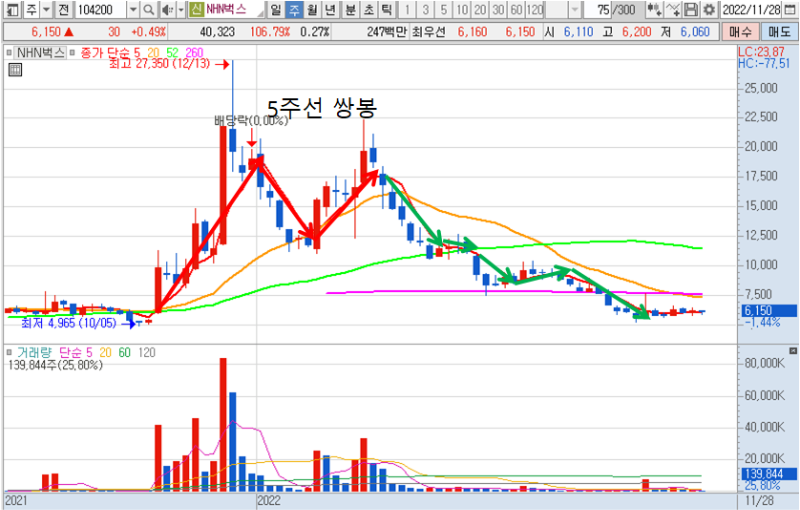
Task: Save chart settings with the floppy disk icon
Action: click(691, 9)
